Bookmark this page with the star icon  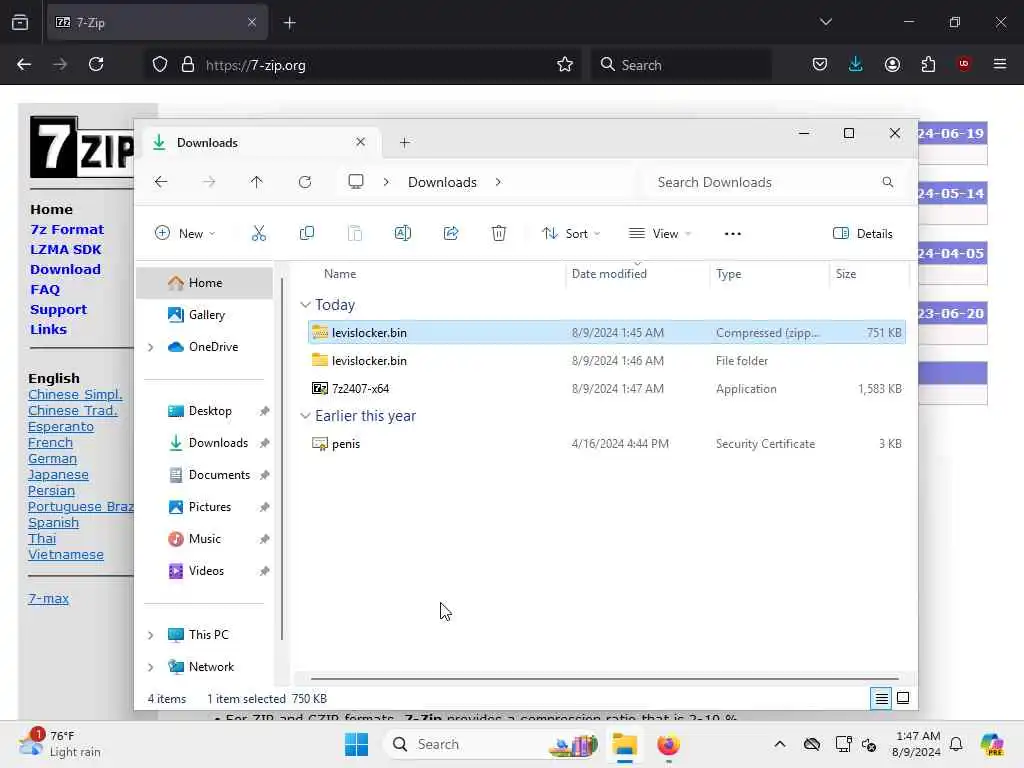[565, 64]
